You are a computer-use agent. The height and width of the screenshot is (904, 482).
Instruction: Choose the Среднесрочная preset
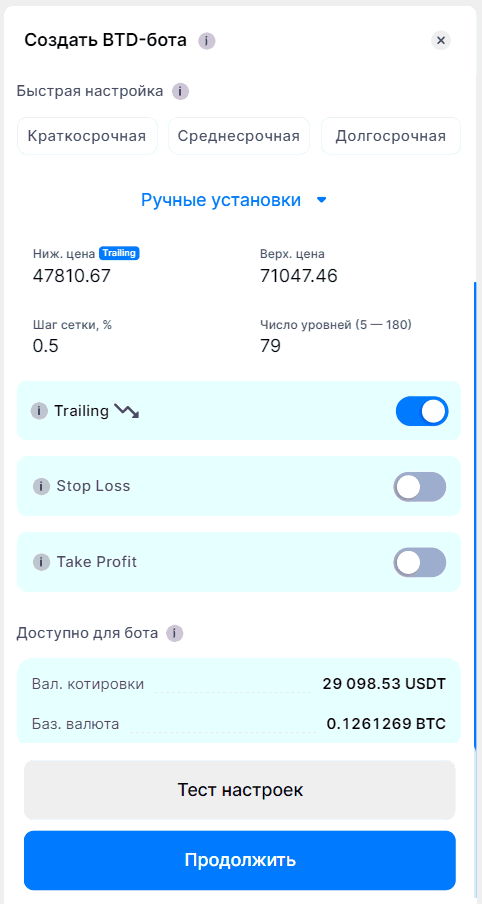click(239, 136)
